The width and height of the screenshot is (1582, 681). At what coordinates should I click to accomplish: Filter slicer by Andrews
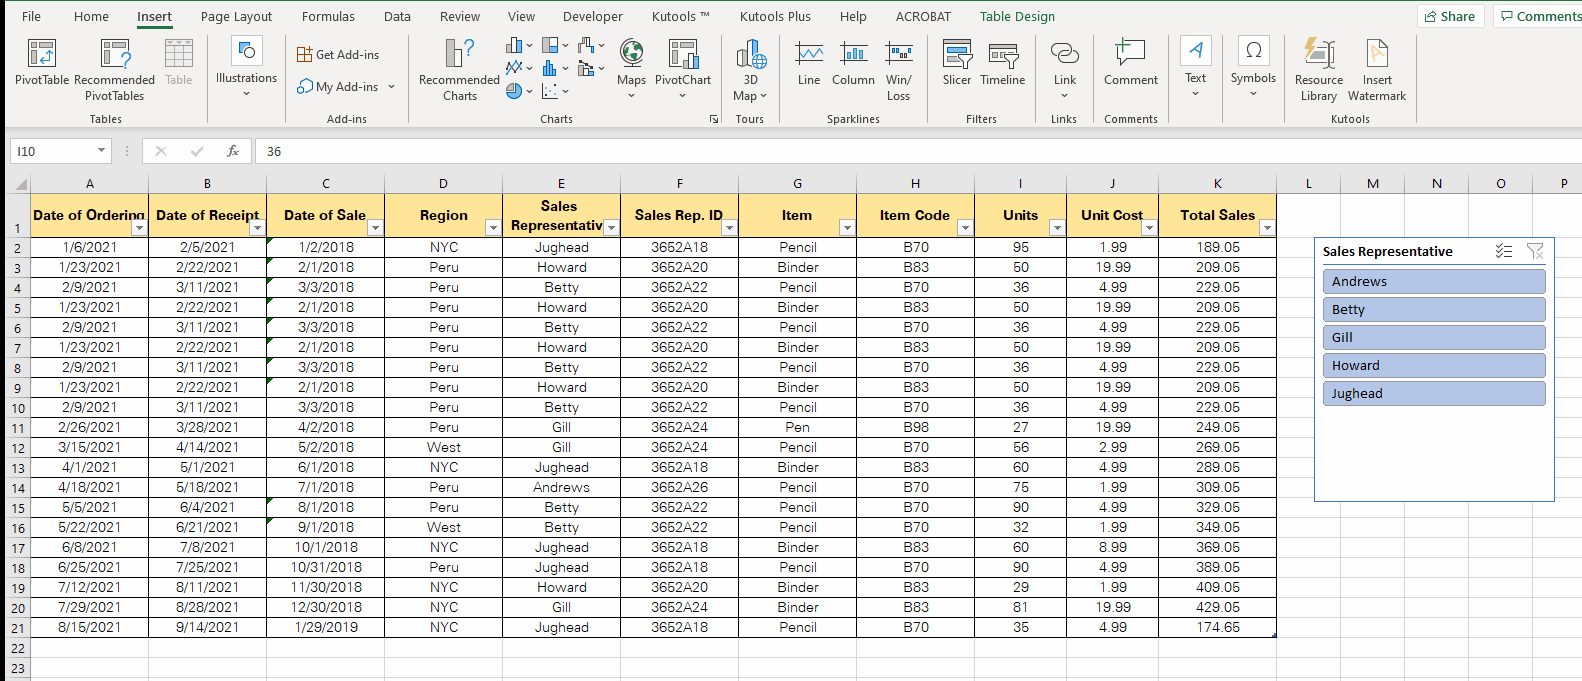click(x=1434, y=281)
